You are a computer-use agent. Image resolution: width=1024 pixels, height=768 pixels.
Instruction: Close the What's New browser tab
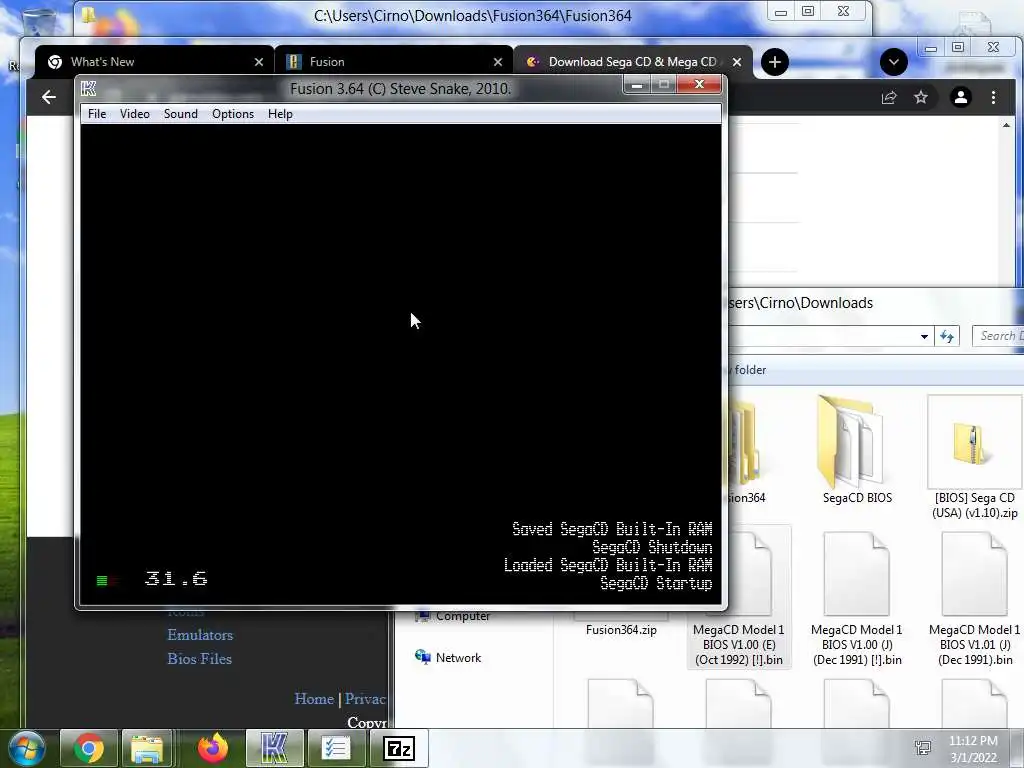coord(259,62)
